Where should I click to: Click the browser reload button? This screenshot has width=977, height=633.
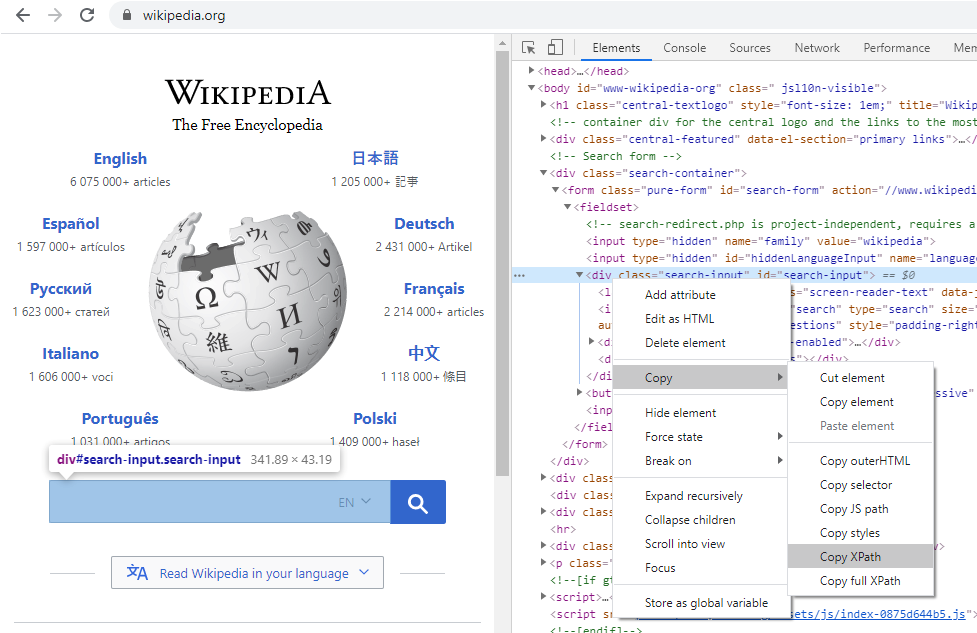coord(87,15)
